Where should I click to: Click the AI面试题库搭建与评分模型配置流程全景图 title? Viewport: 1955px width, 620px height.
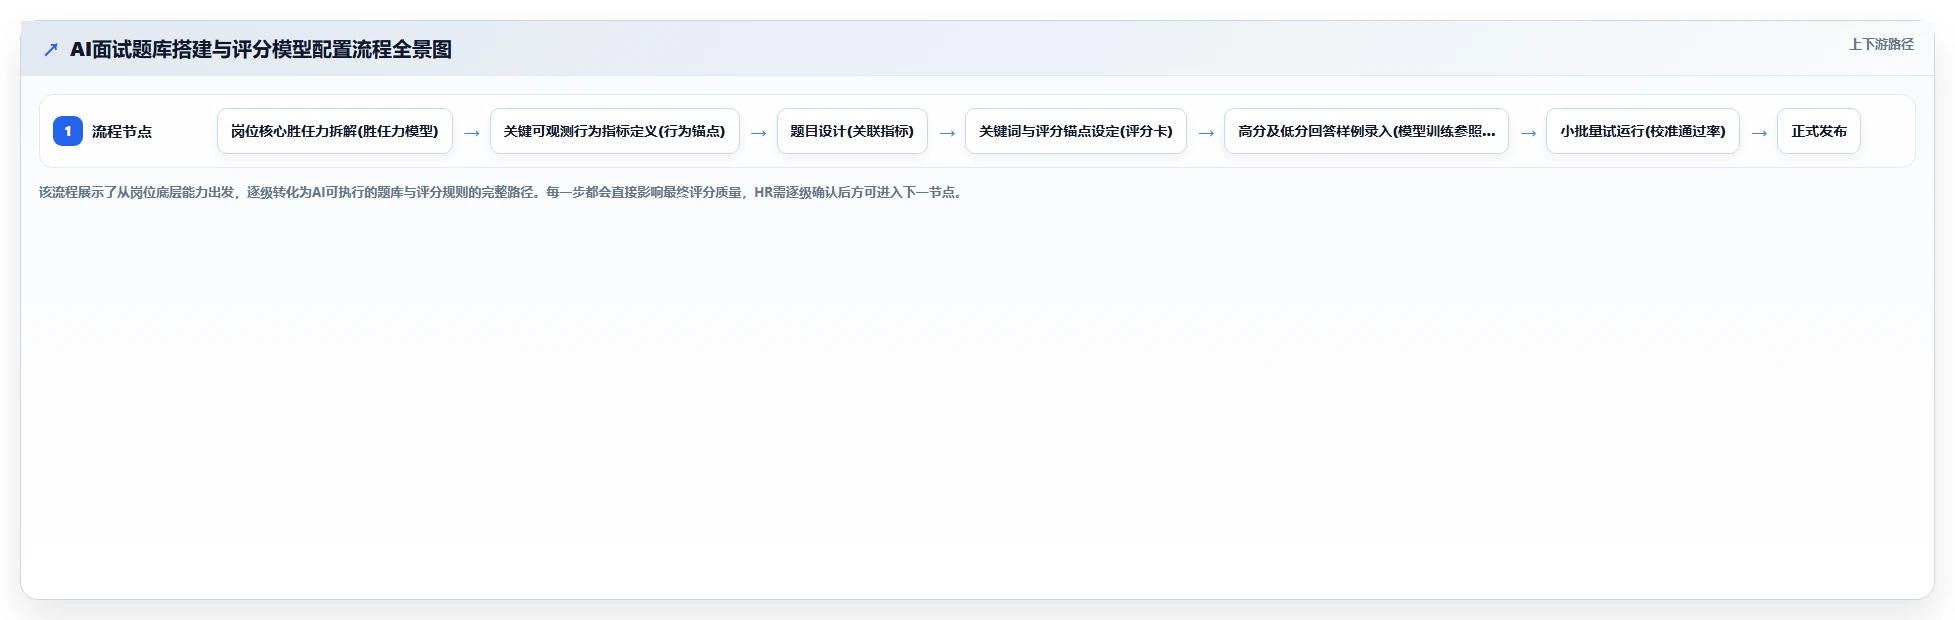point(261,49)
